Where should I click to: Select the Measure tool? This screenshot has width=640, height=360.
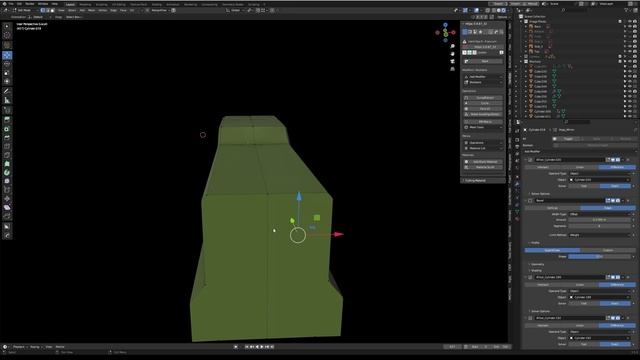click(7, 100)
